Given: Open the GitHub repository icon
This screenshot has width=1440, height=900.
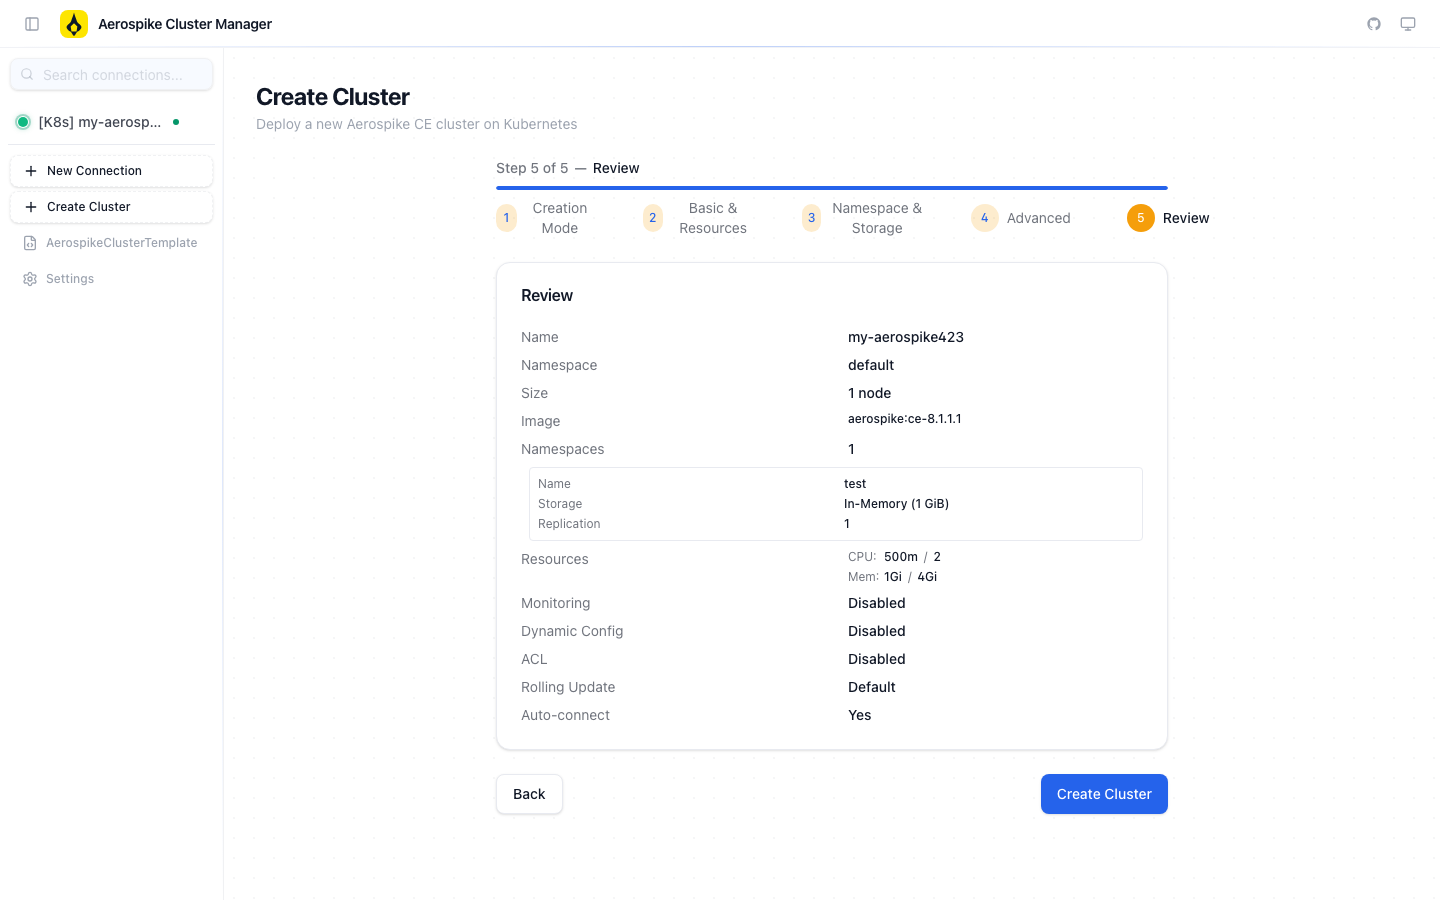Looking at the screenshot, I should (1374, 24).
